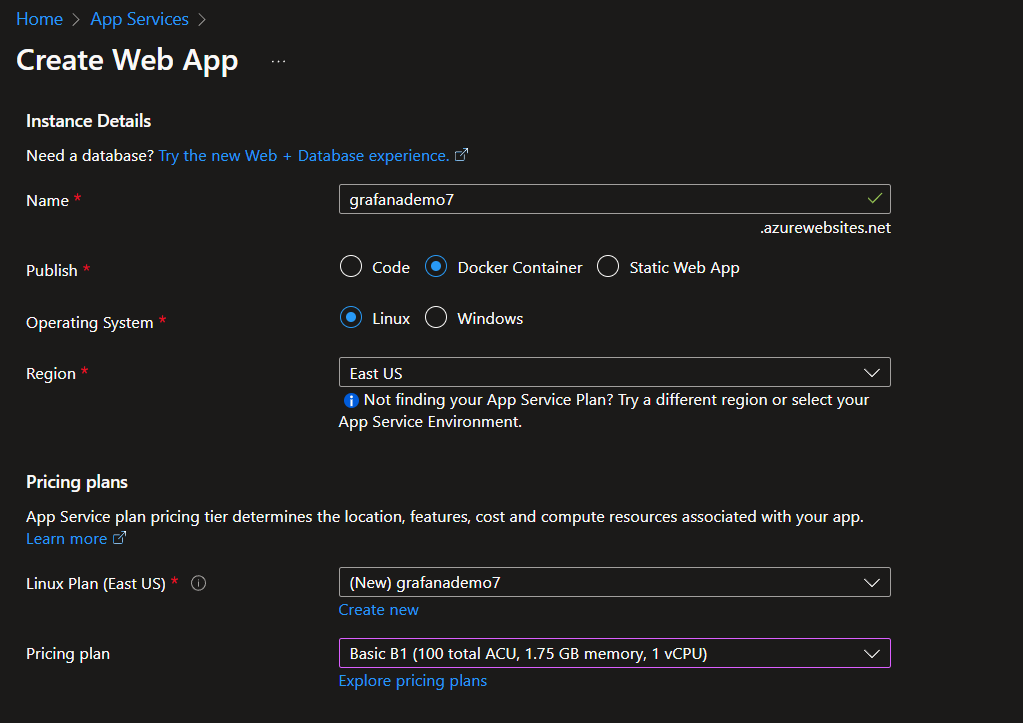This screenshot has height=723, width=1023.
Task: Open Try the new Web + Database experience link
Action: (x=304, y=155)
